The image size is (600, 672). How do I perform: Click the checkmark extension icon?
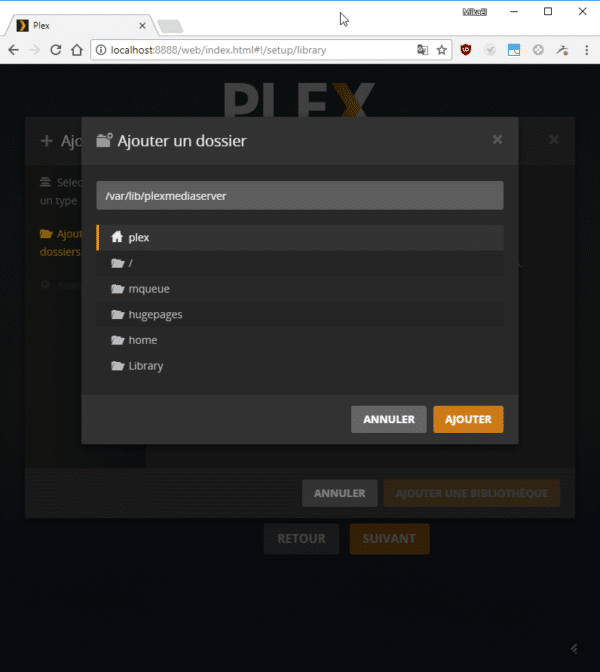pyautogui.click(x=490, y=50)
